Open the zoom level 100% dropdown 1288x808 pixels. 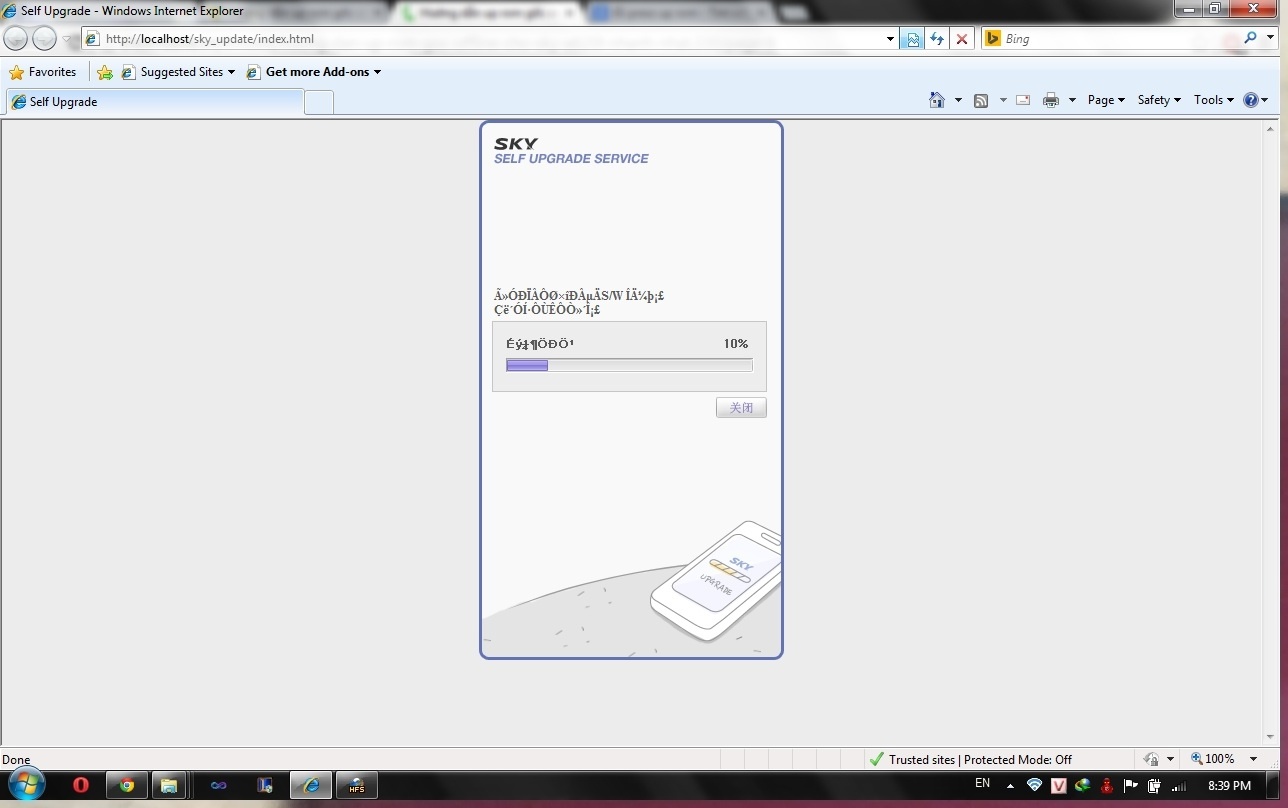click(x=1225, y=759)
